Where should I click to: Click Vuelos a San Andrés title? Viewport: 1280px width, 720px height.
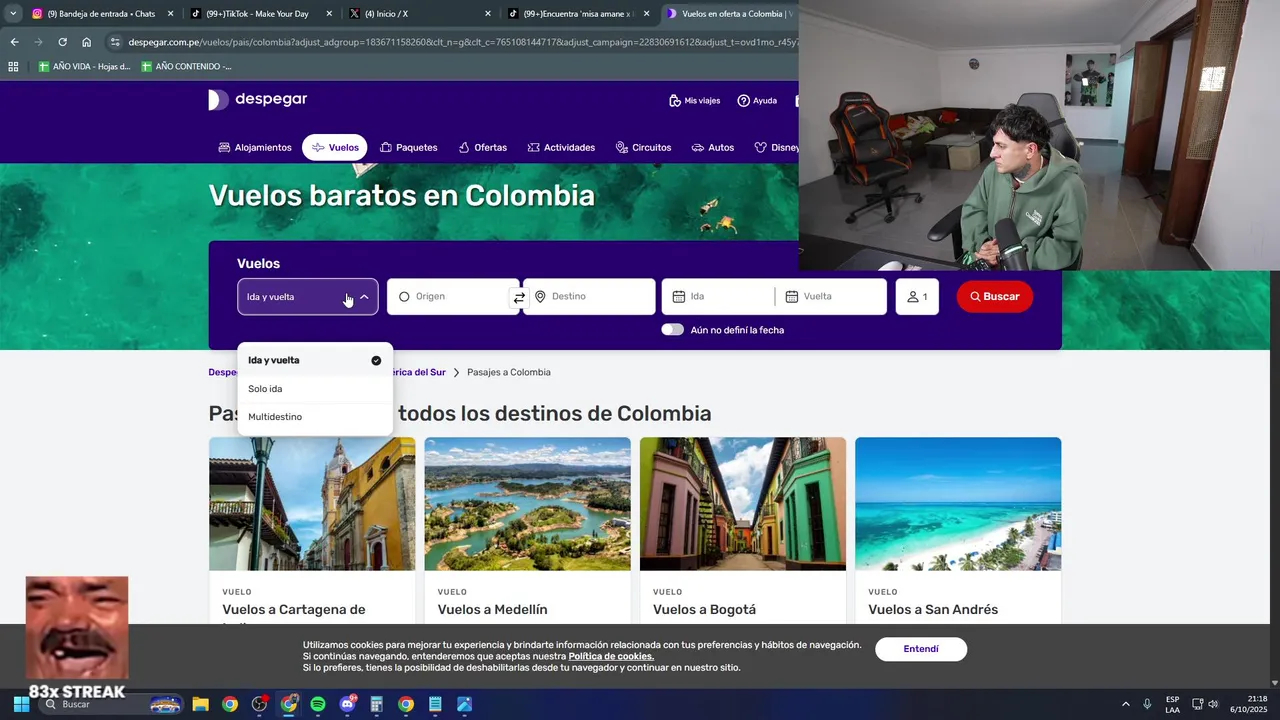933,610
